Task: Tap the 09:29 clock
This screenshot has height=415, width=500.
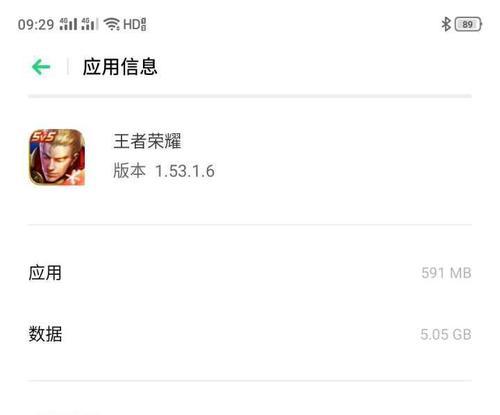Action: (x=36, y=25)
